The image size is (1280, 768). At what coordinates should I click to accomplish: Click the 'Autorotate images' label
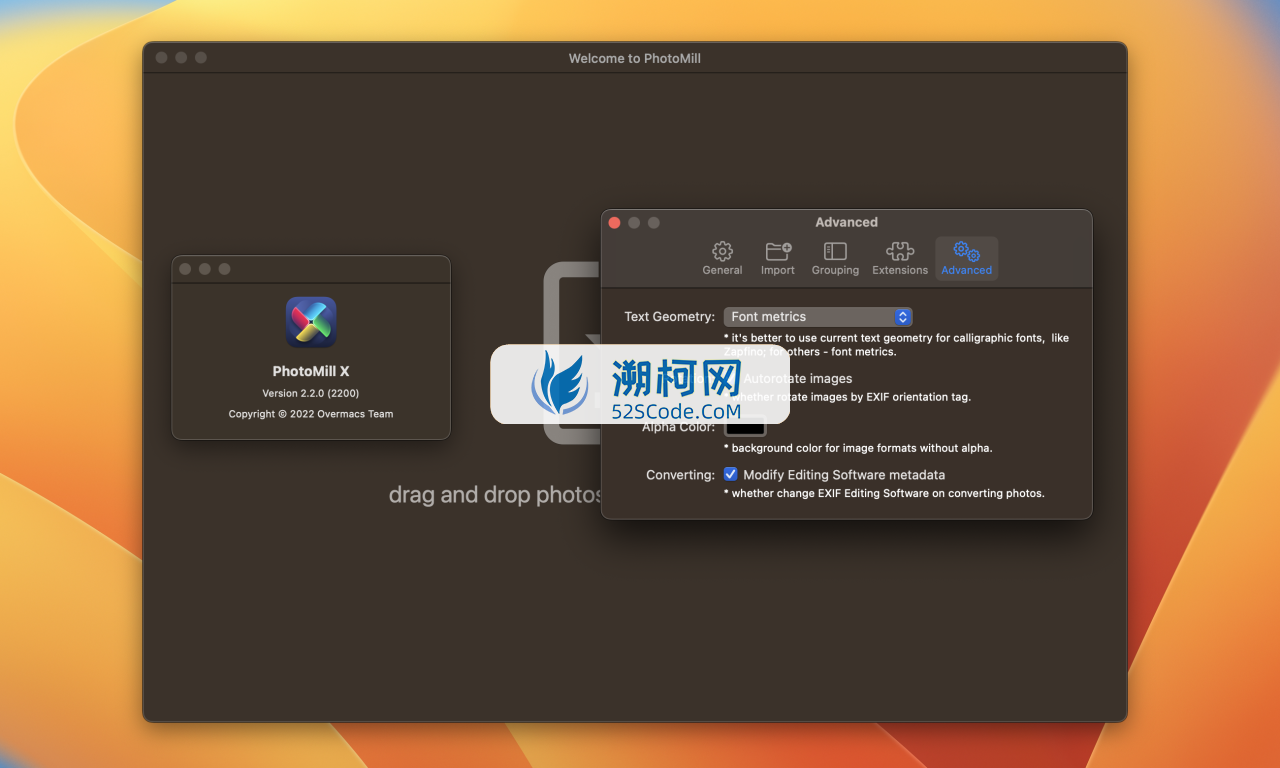(798, 379)
